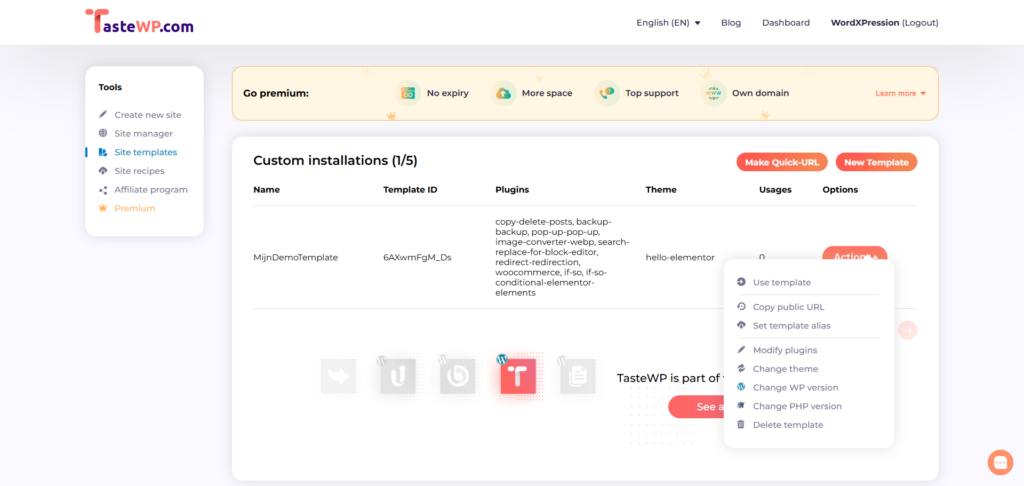The image size is (1024, 486).
Task: Select Change theme menu entry
Action: (785, 368)
